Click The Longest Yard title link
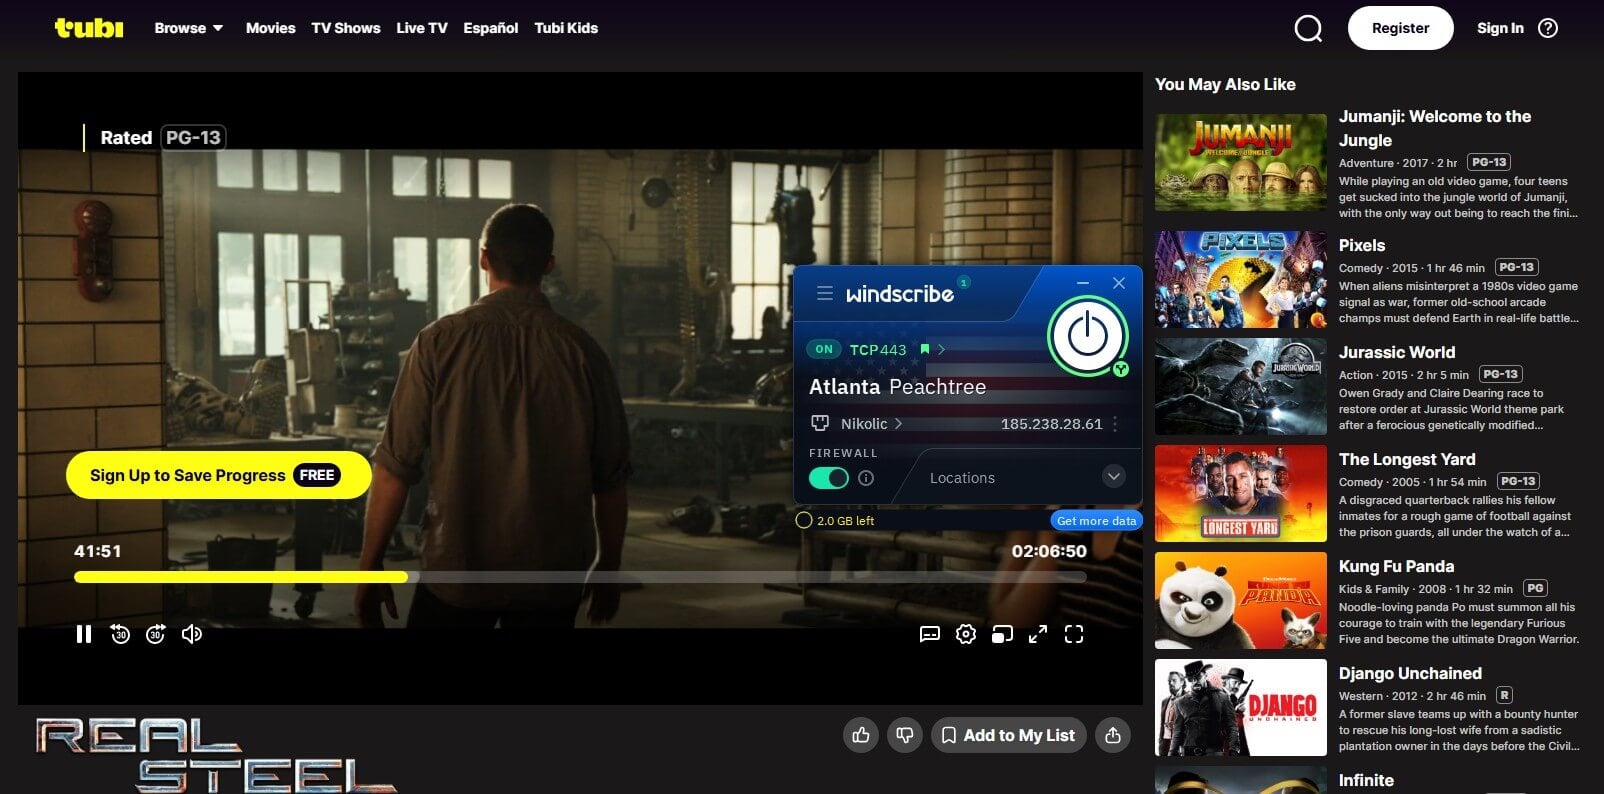 click(x=1407, y=459)
